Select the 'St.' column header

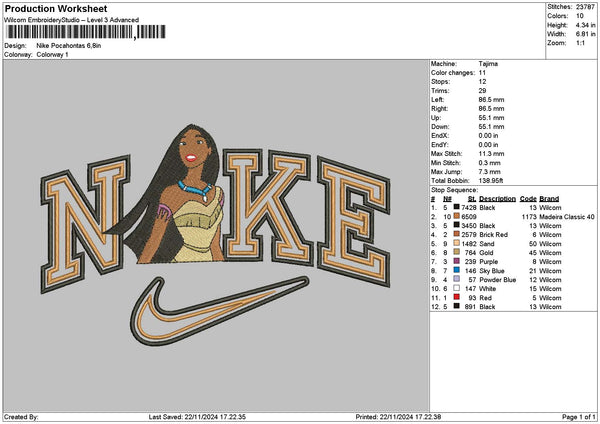pos(472,199)
